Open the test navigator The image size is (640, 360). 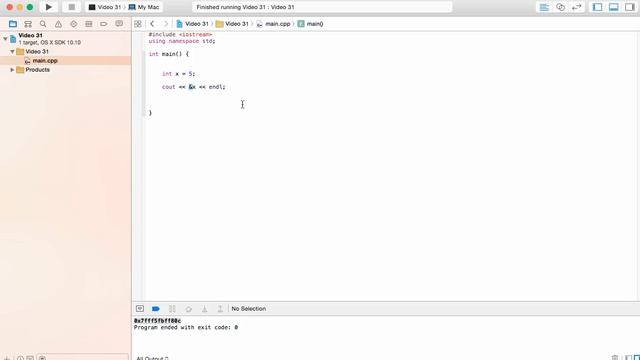tap(73, 24)
